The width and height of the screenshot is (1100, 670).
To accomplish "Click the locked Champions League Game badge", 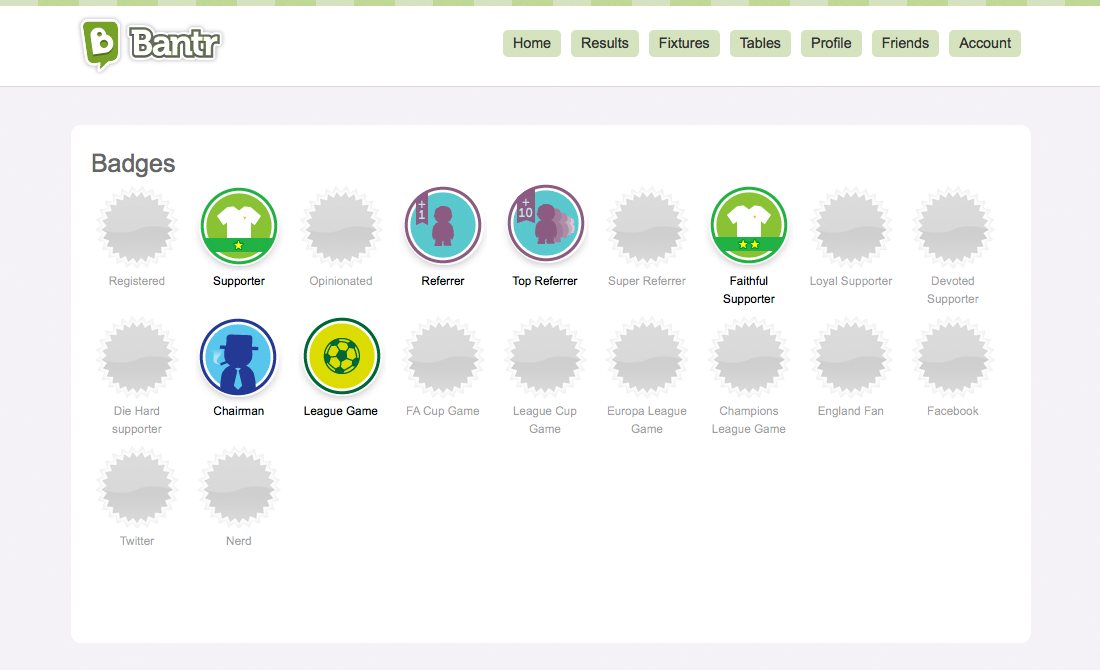I will [749, 357].
